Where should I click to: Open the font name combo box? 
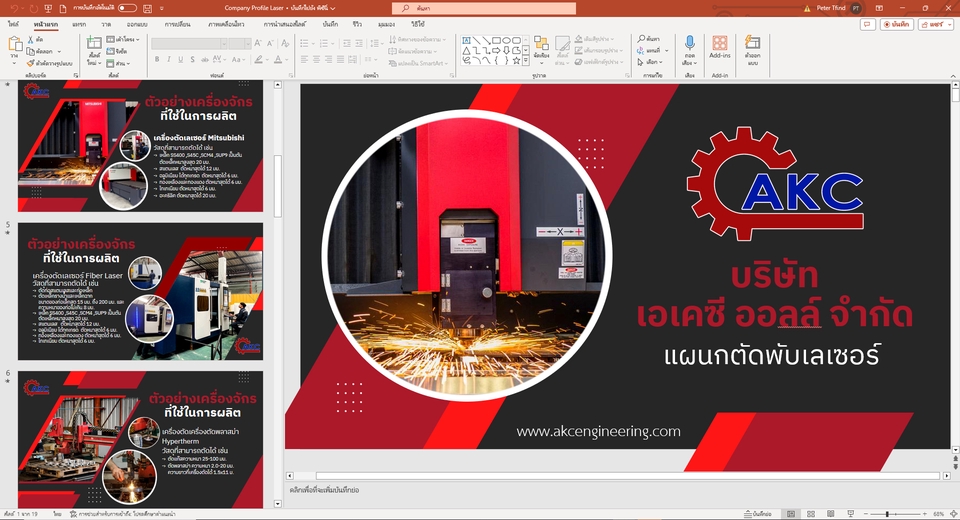tap(190, 43)
